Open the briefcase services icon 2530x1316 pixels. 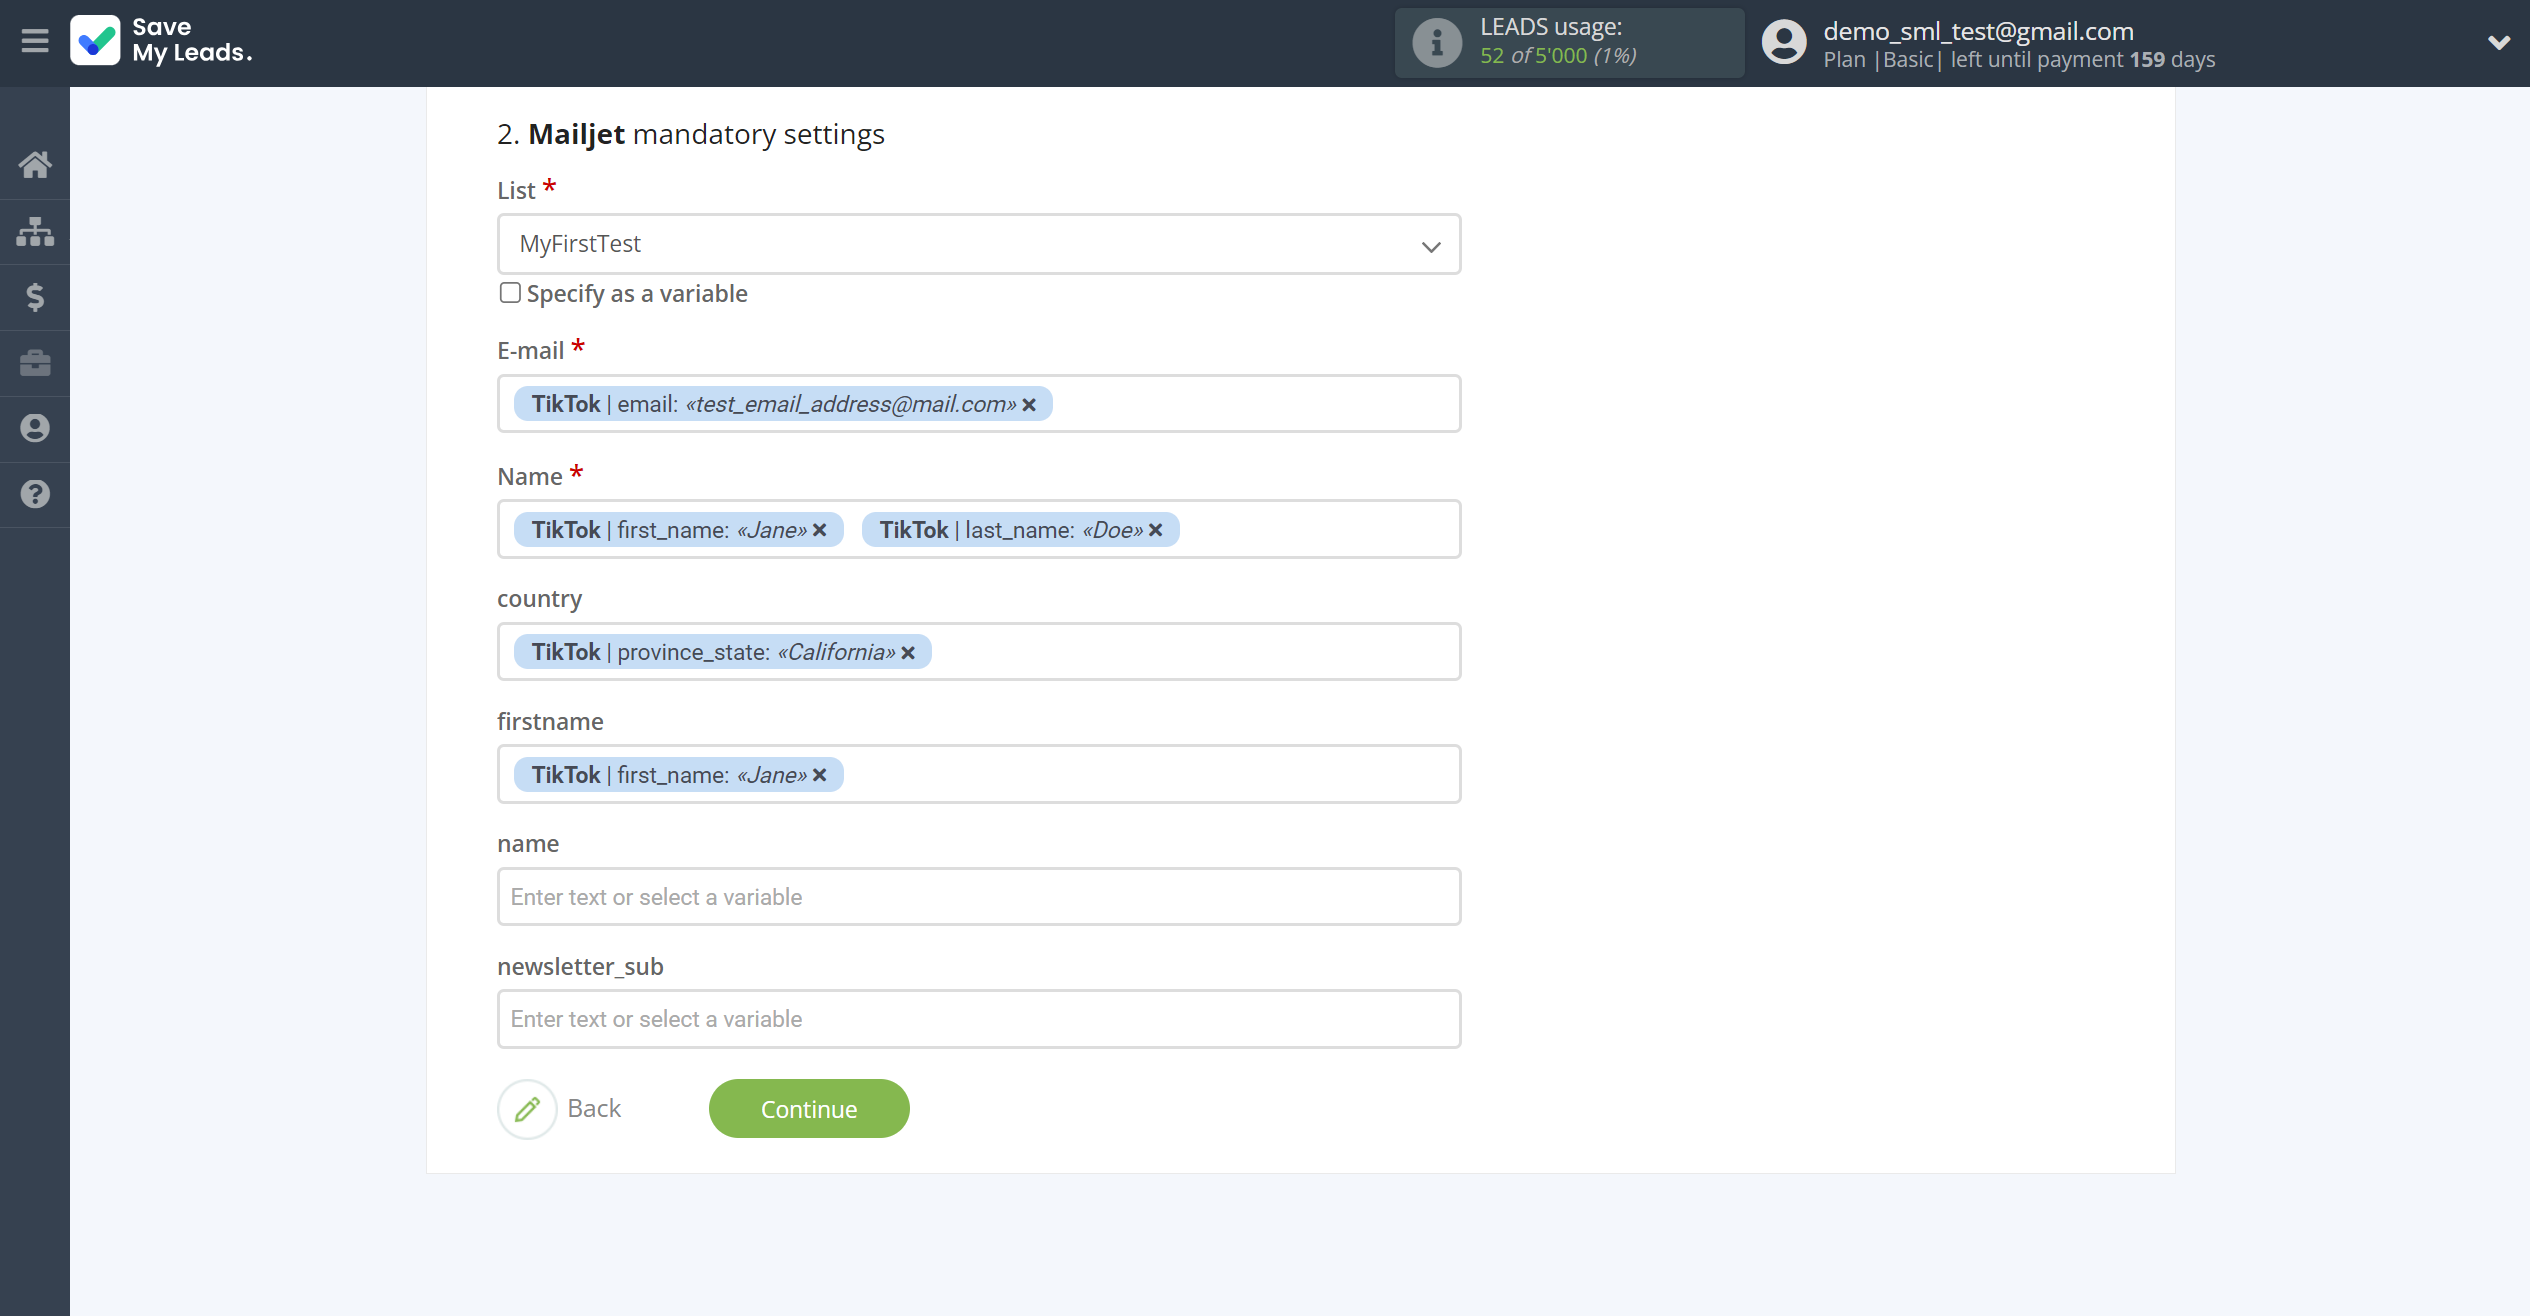[35, 362]
